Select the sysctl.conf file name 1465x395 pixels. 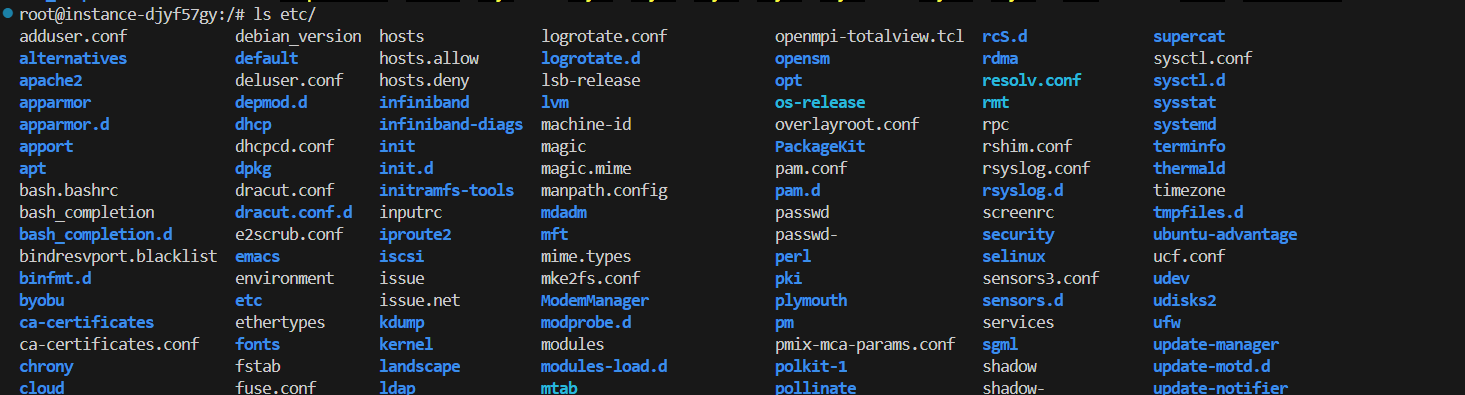1203,58
